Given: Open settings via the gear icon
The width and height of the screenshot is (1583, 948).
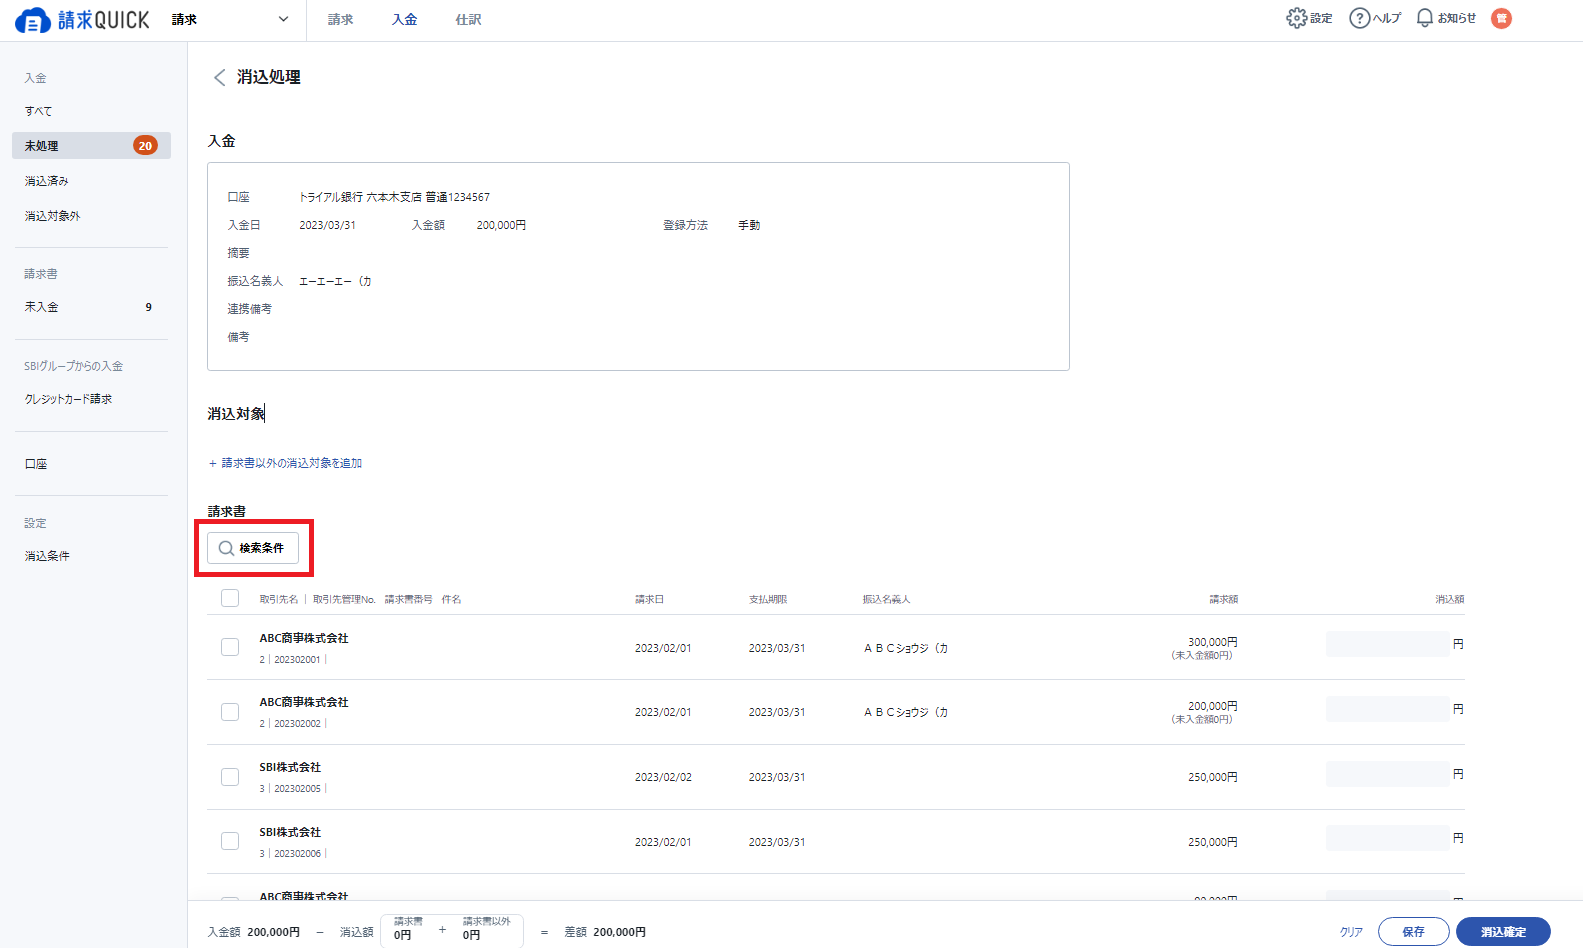Looking at the screenshot, I should coord(1296,18).
